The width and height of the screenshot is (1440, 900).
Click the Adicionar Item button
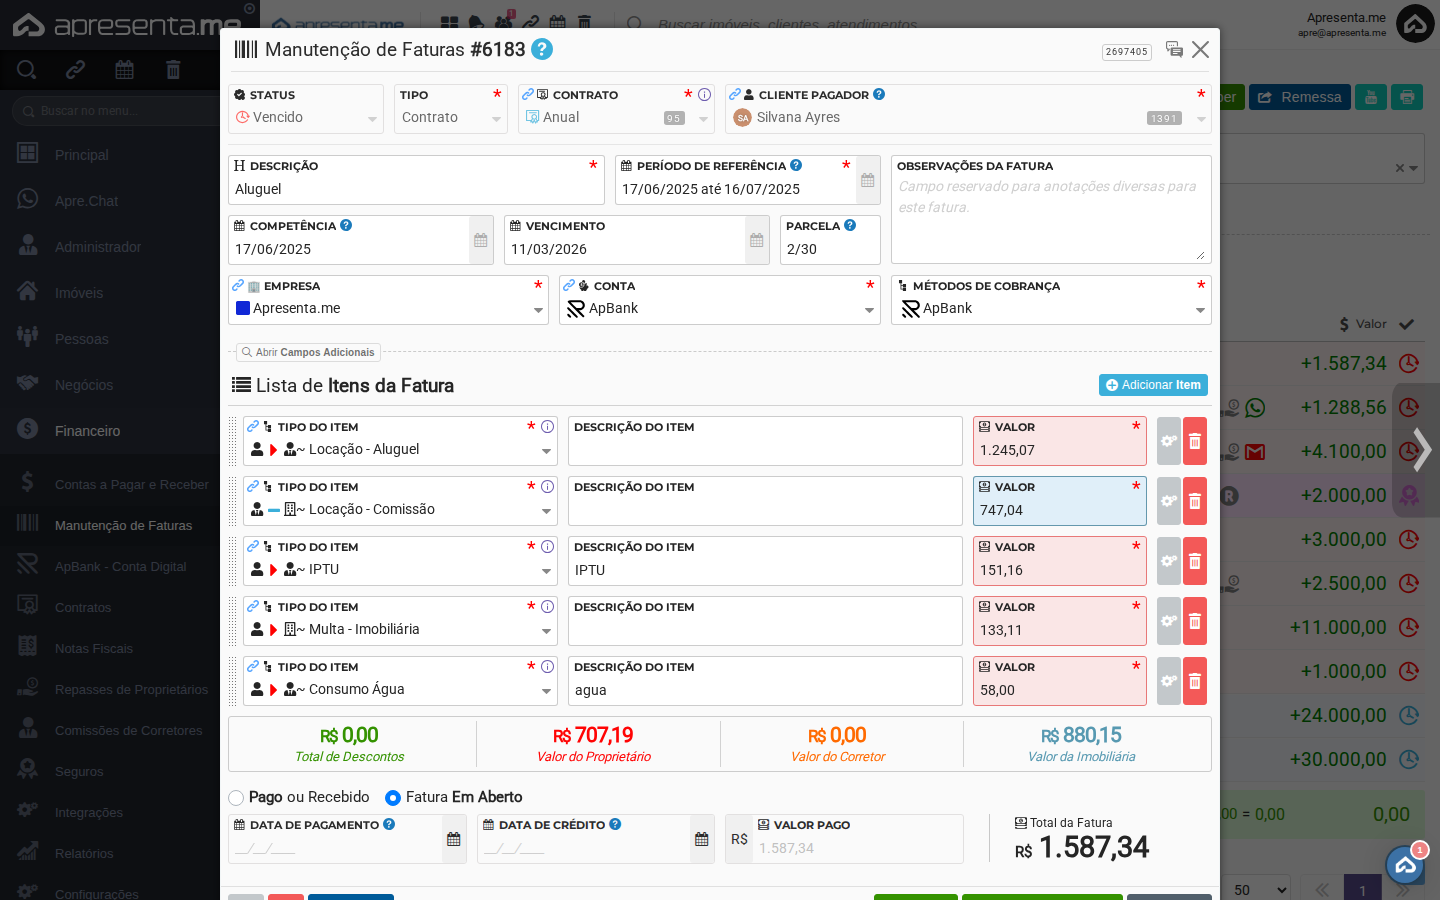coord(1153,385)
